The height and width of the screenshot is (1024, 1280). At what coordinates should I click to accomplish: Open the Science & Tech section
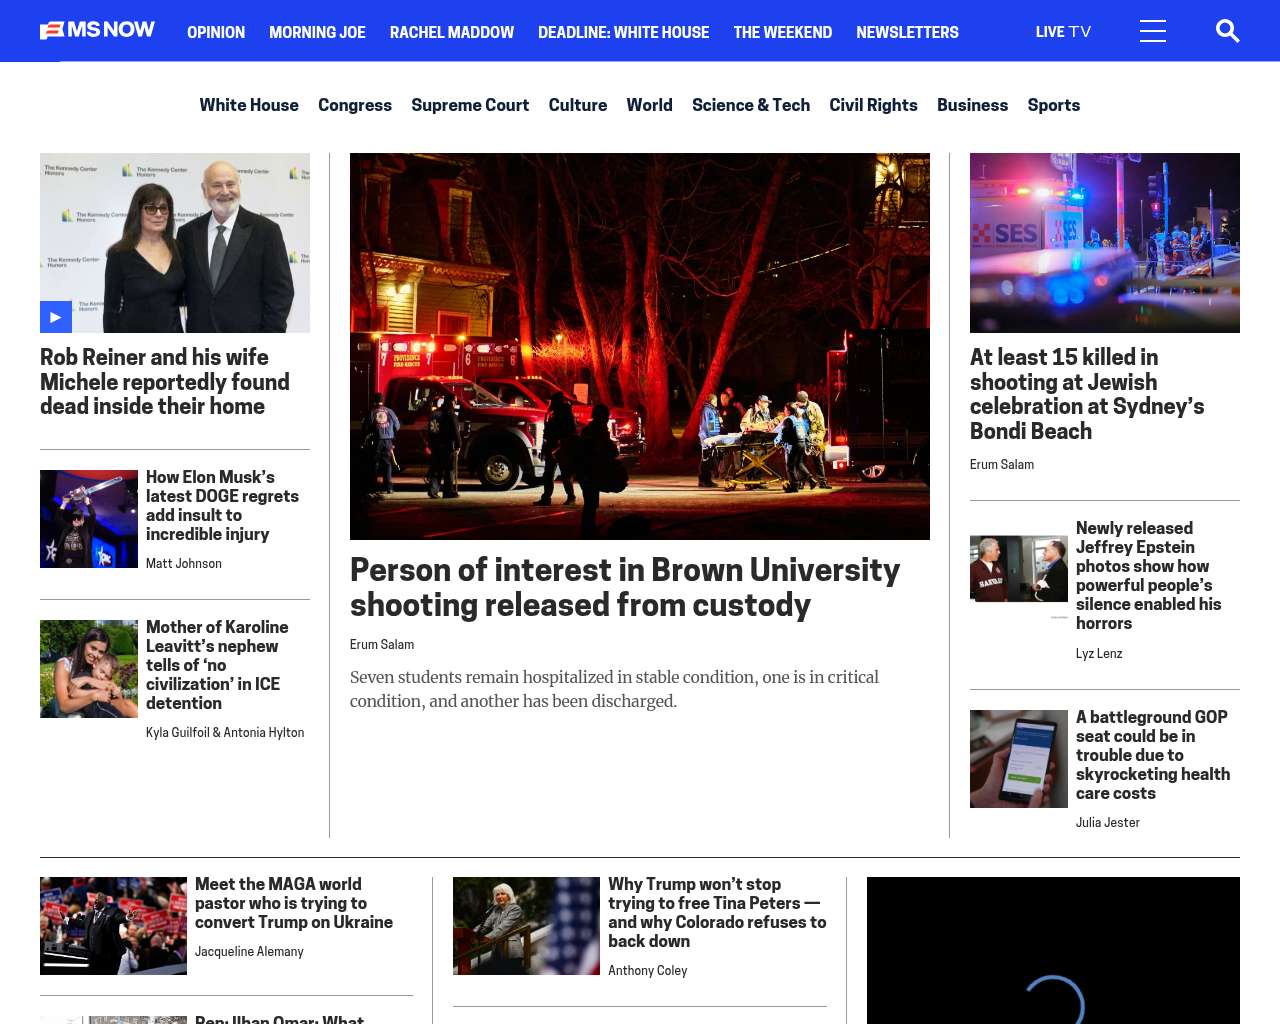[x=750, y=105]
